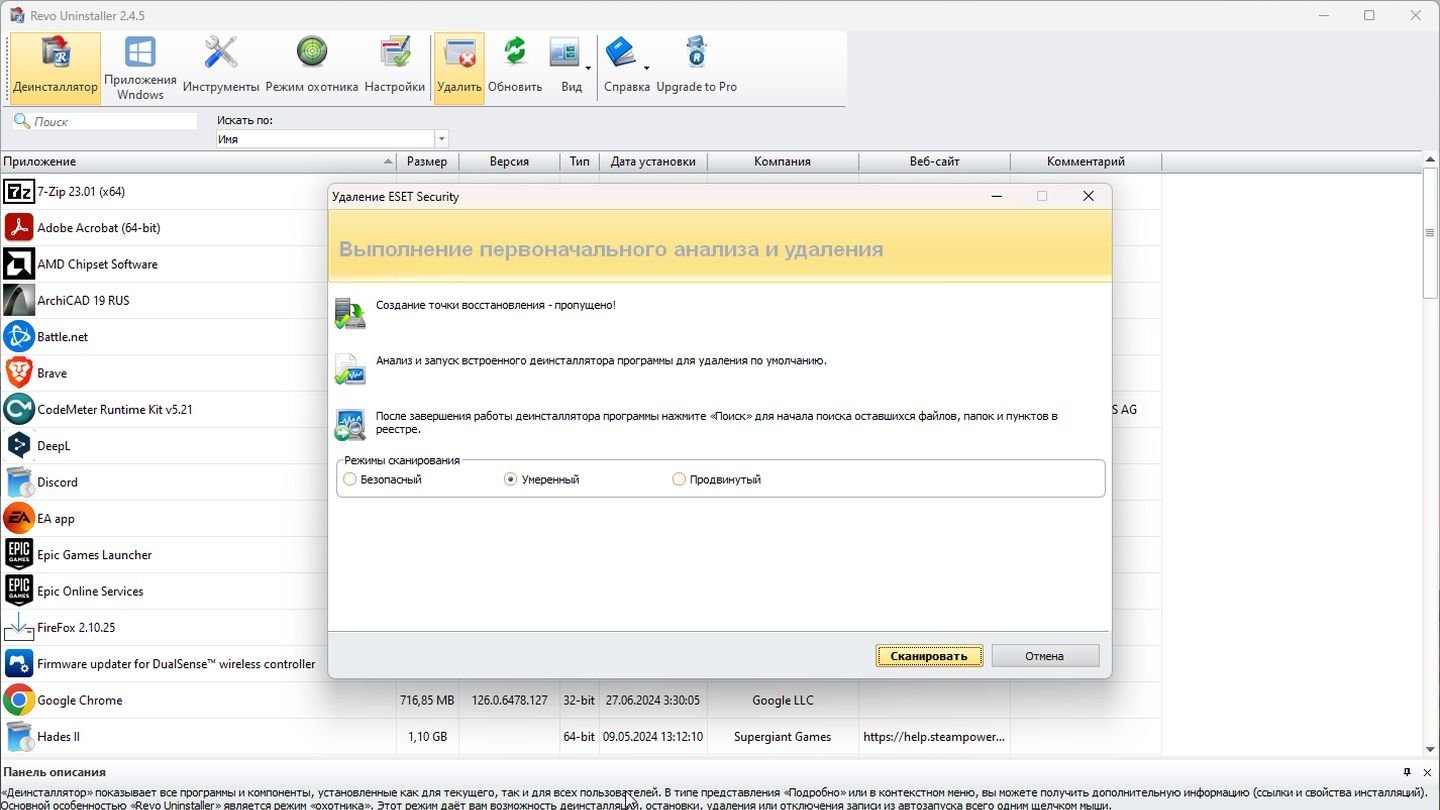
Task: Select Безопасный scanning mode
Action: [x=349, y=480]
